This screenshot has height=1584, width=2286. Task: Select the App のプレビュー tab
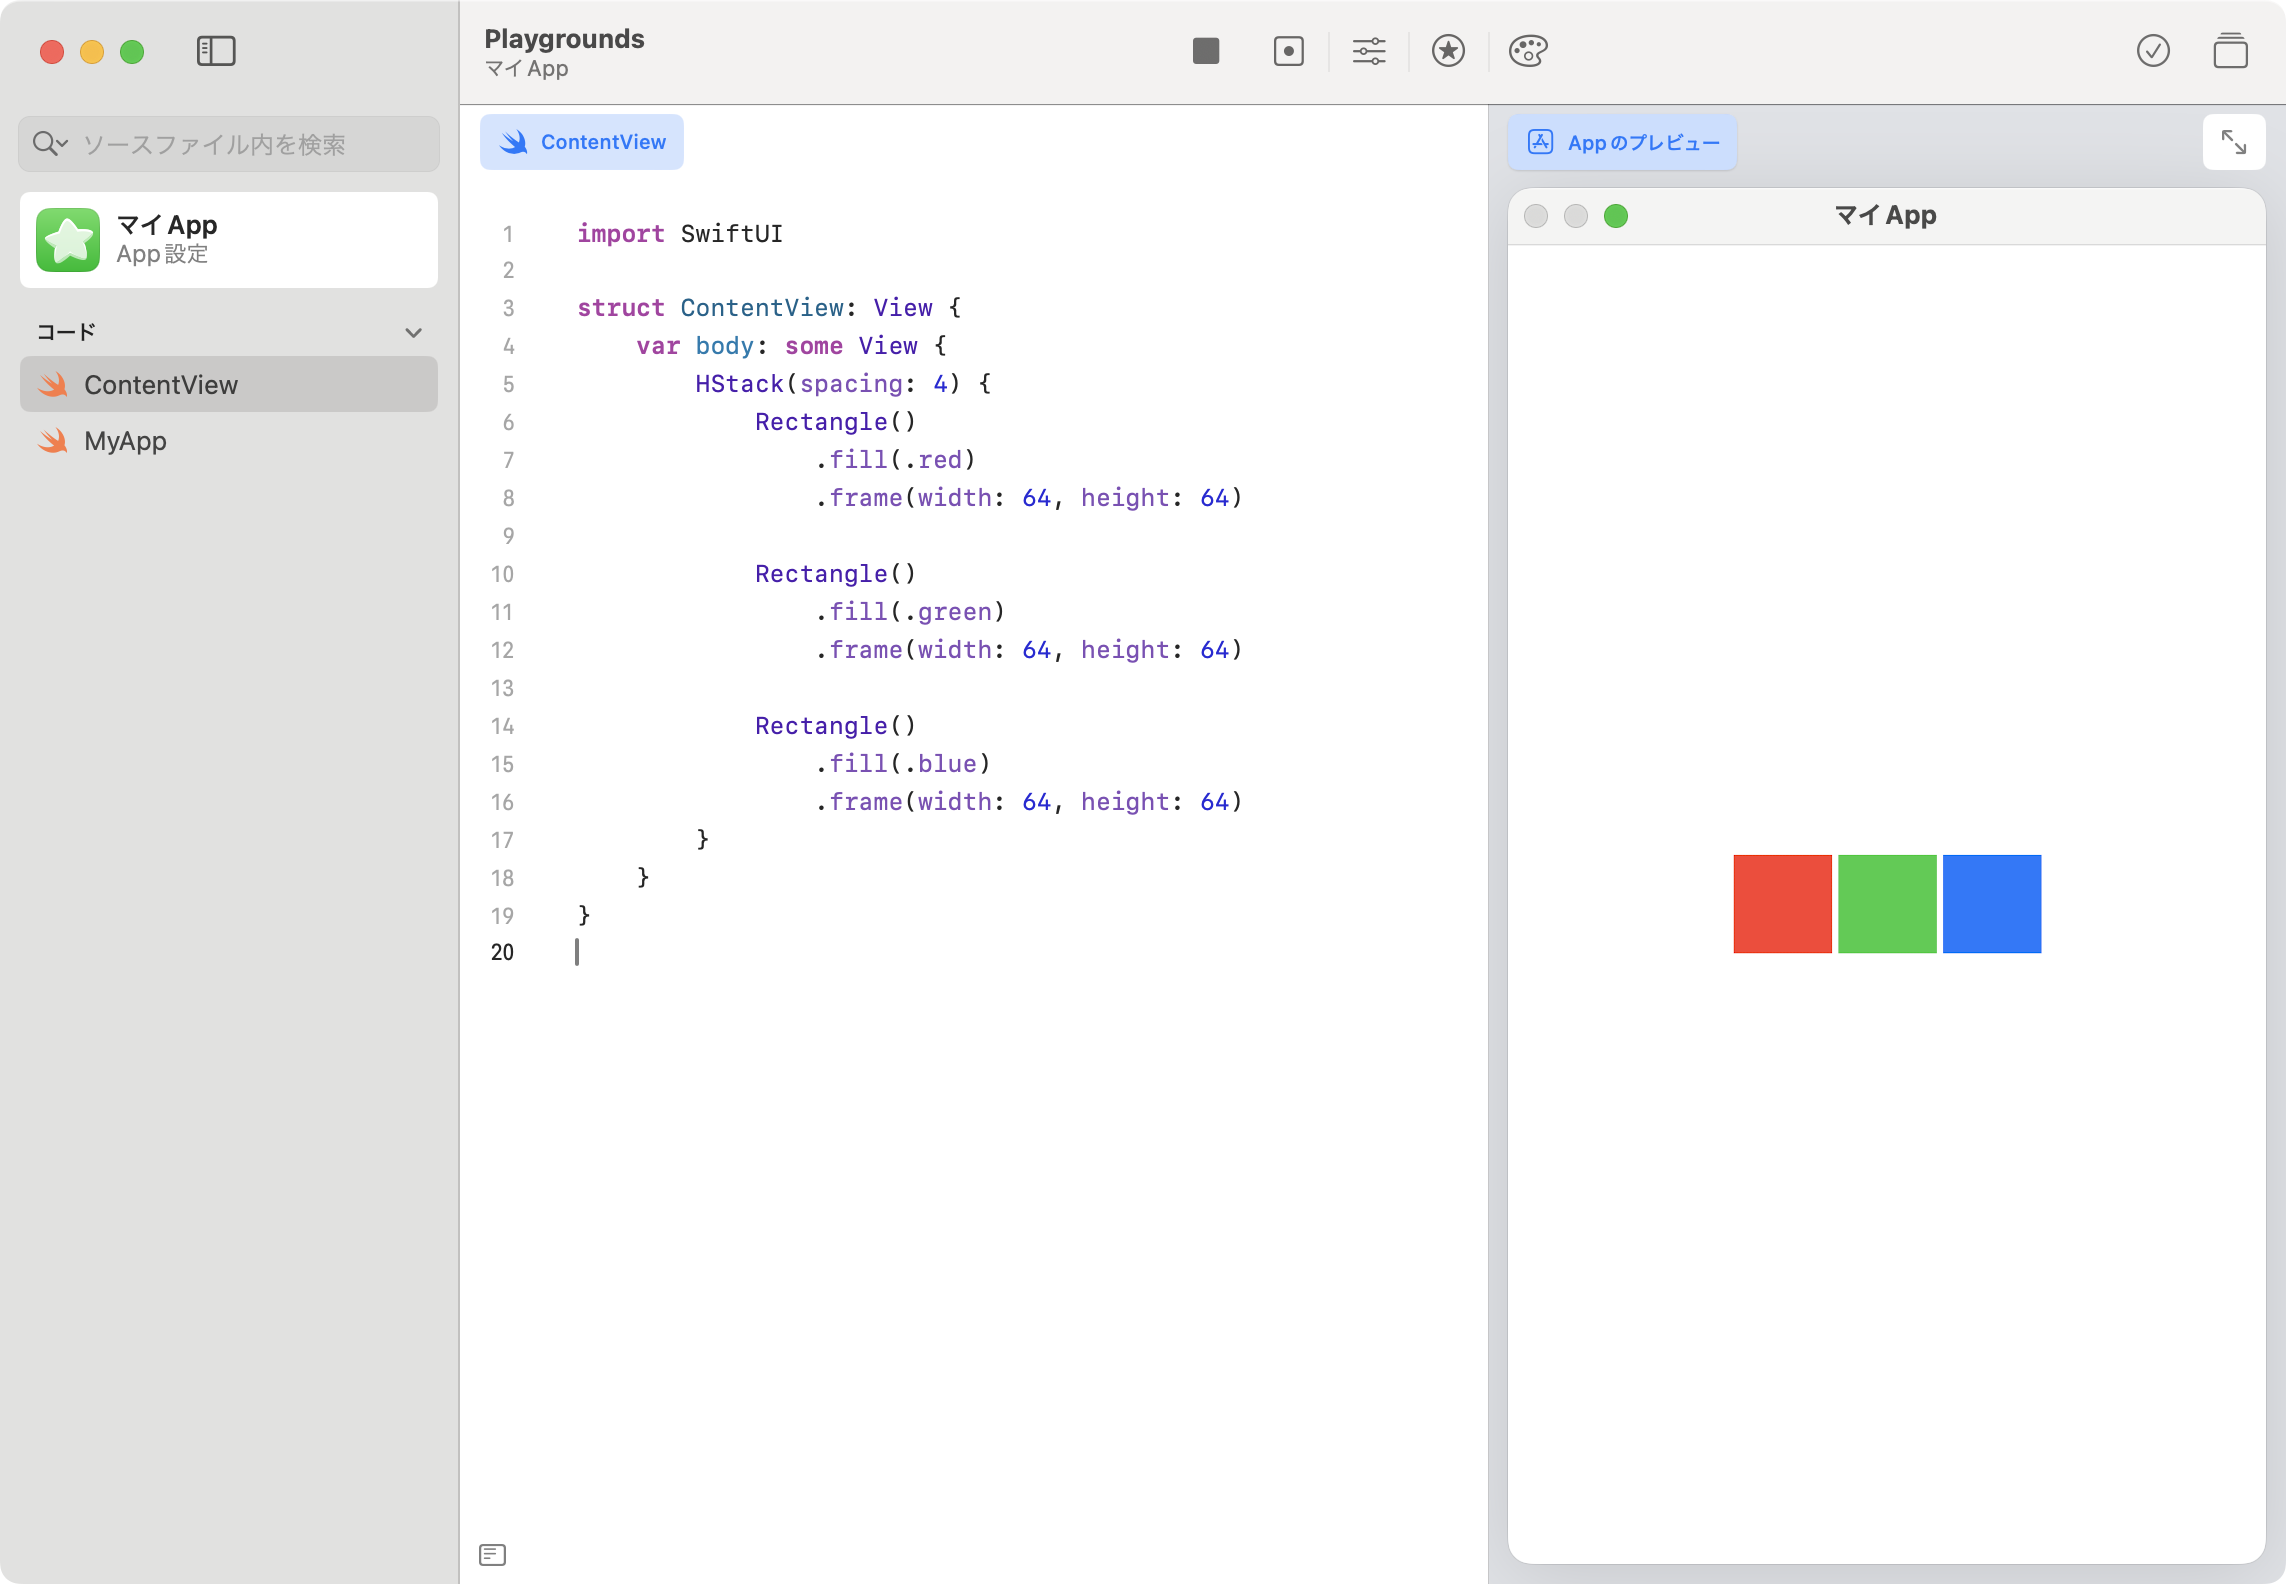point(1622,143)
